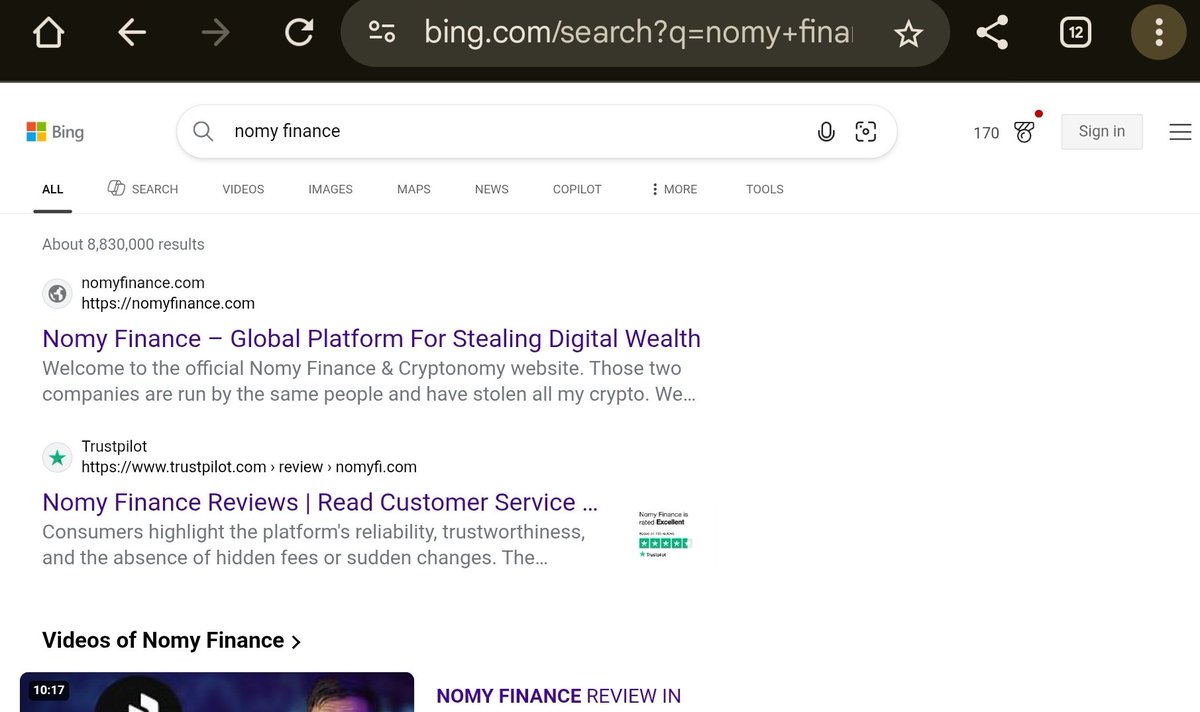Open the Bing hamburger menu
This screenshot has height=712, width=1200.
point(1180,132)
